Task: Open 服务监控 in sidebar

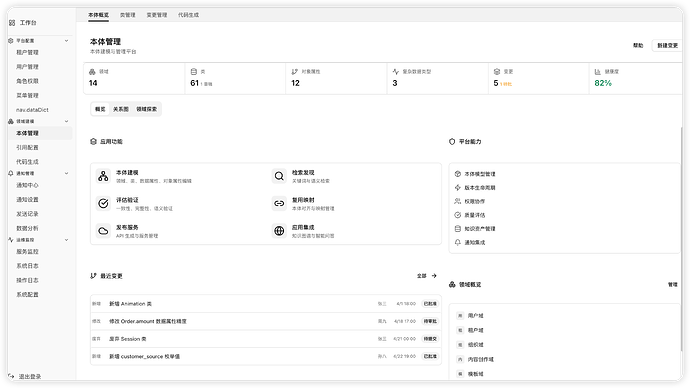Action: [x=27, y=252]
